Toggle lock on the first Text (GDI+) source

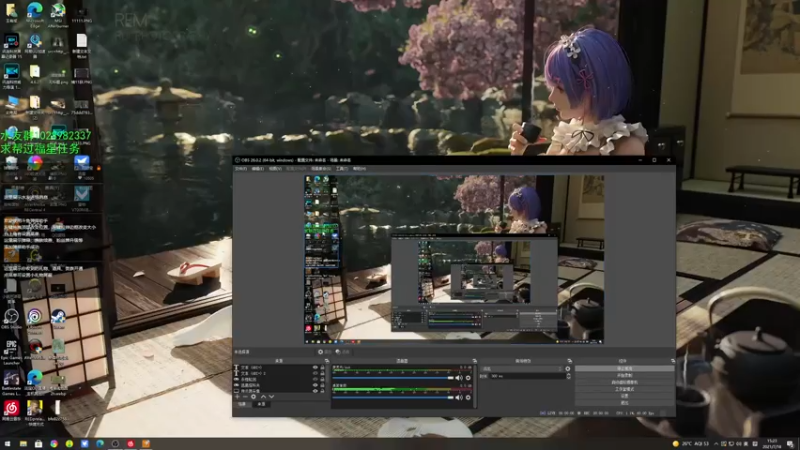coord(322,367)
